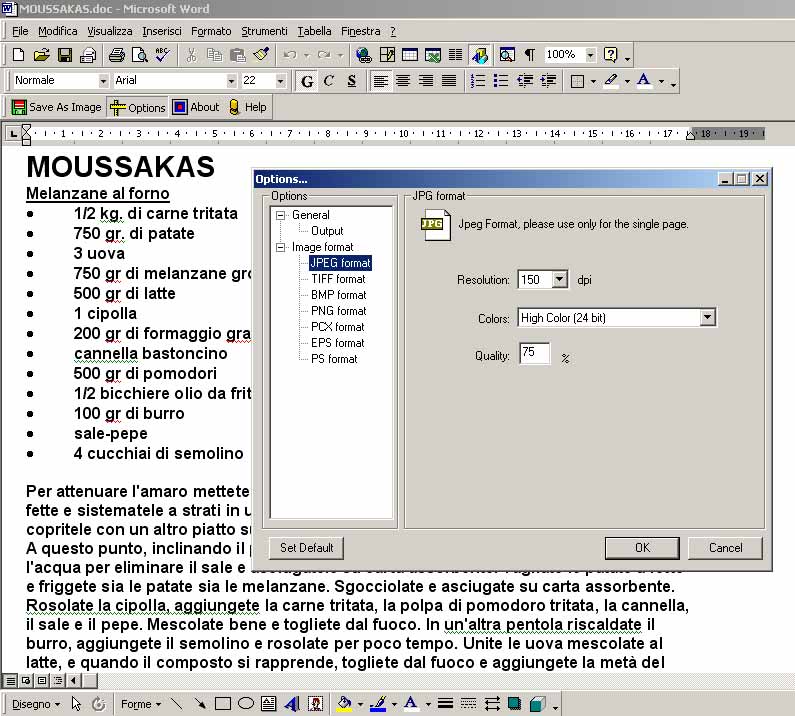Toggle bold formatting (G button)
Screen dimensions: 795x716
coord(307,81)
